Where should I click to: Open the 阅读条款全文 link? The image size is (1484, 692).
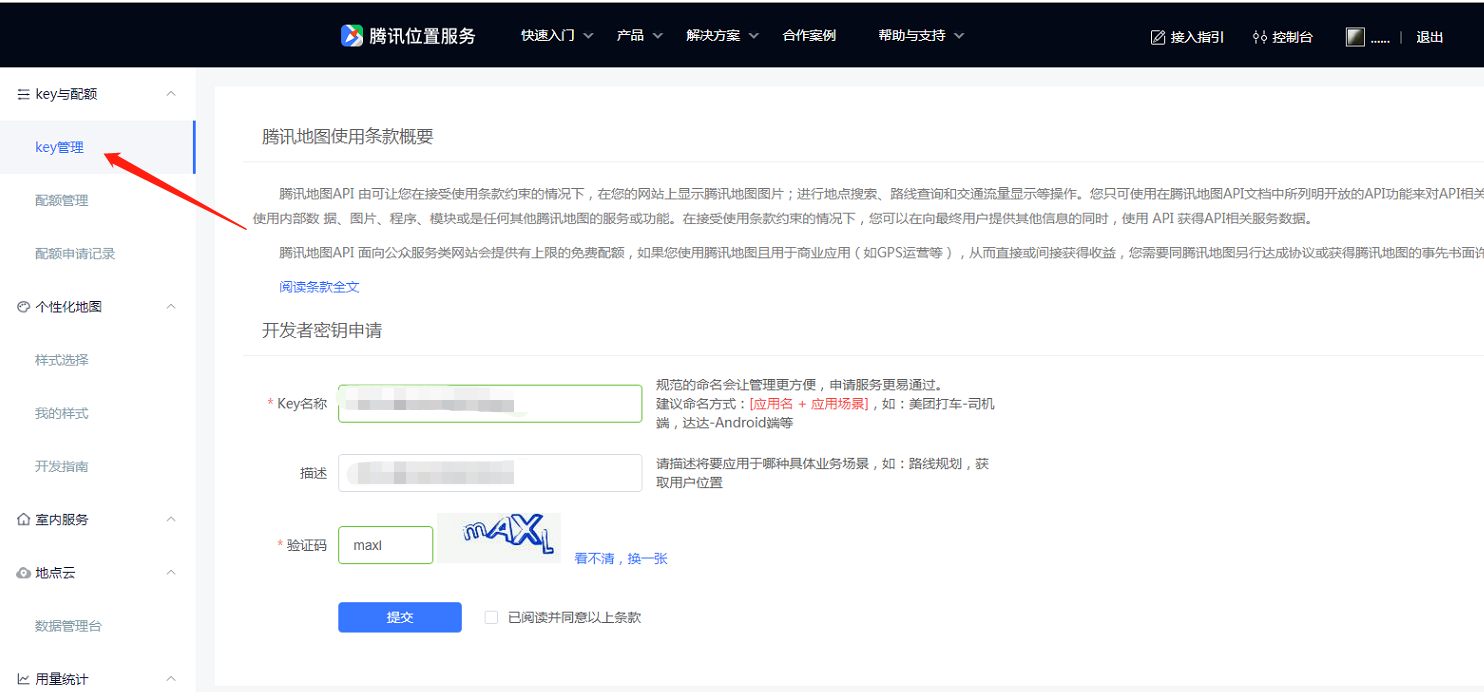click(319, 287)
